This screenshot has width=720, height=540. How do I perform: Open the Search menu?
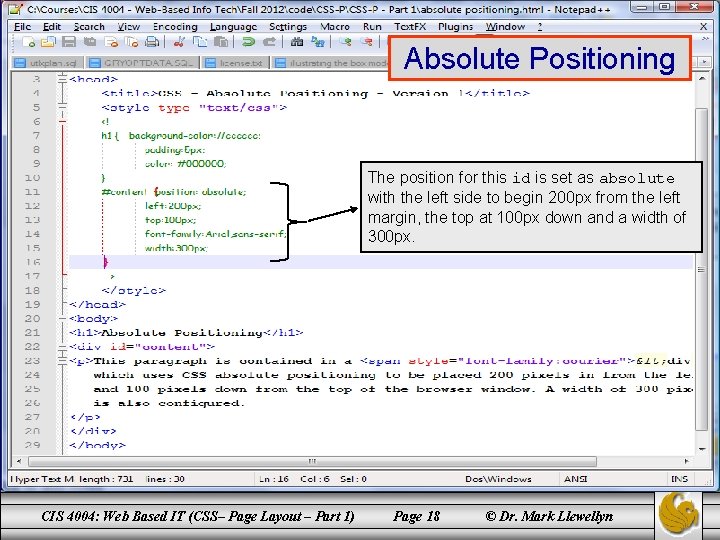(x=89, y=27)
